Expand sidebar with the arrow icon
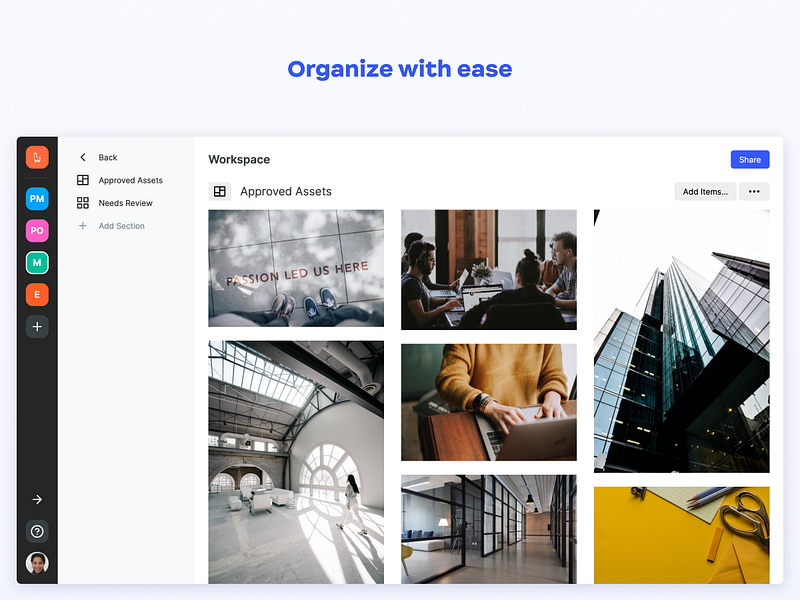Image resolution: width=800 pixels, height=600 pixels. [37, 499]
